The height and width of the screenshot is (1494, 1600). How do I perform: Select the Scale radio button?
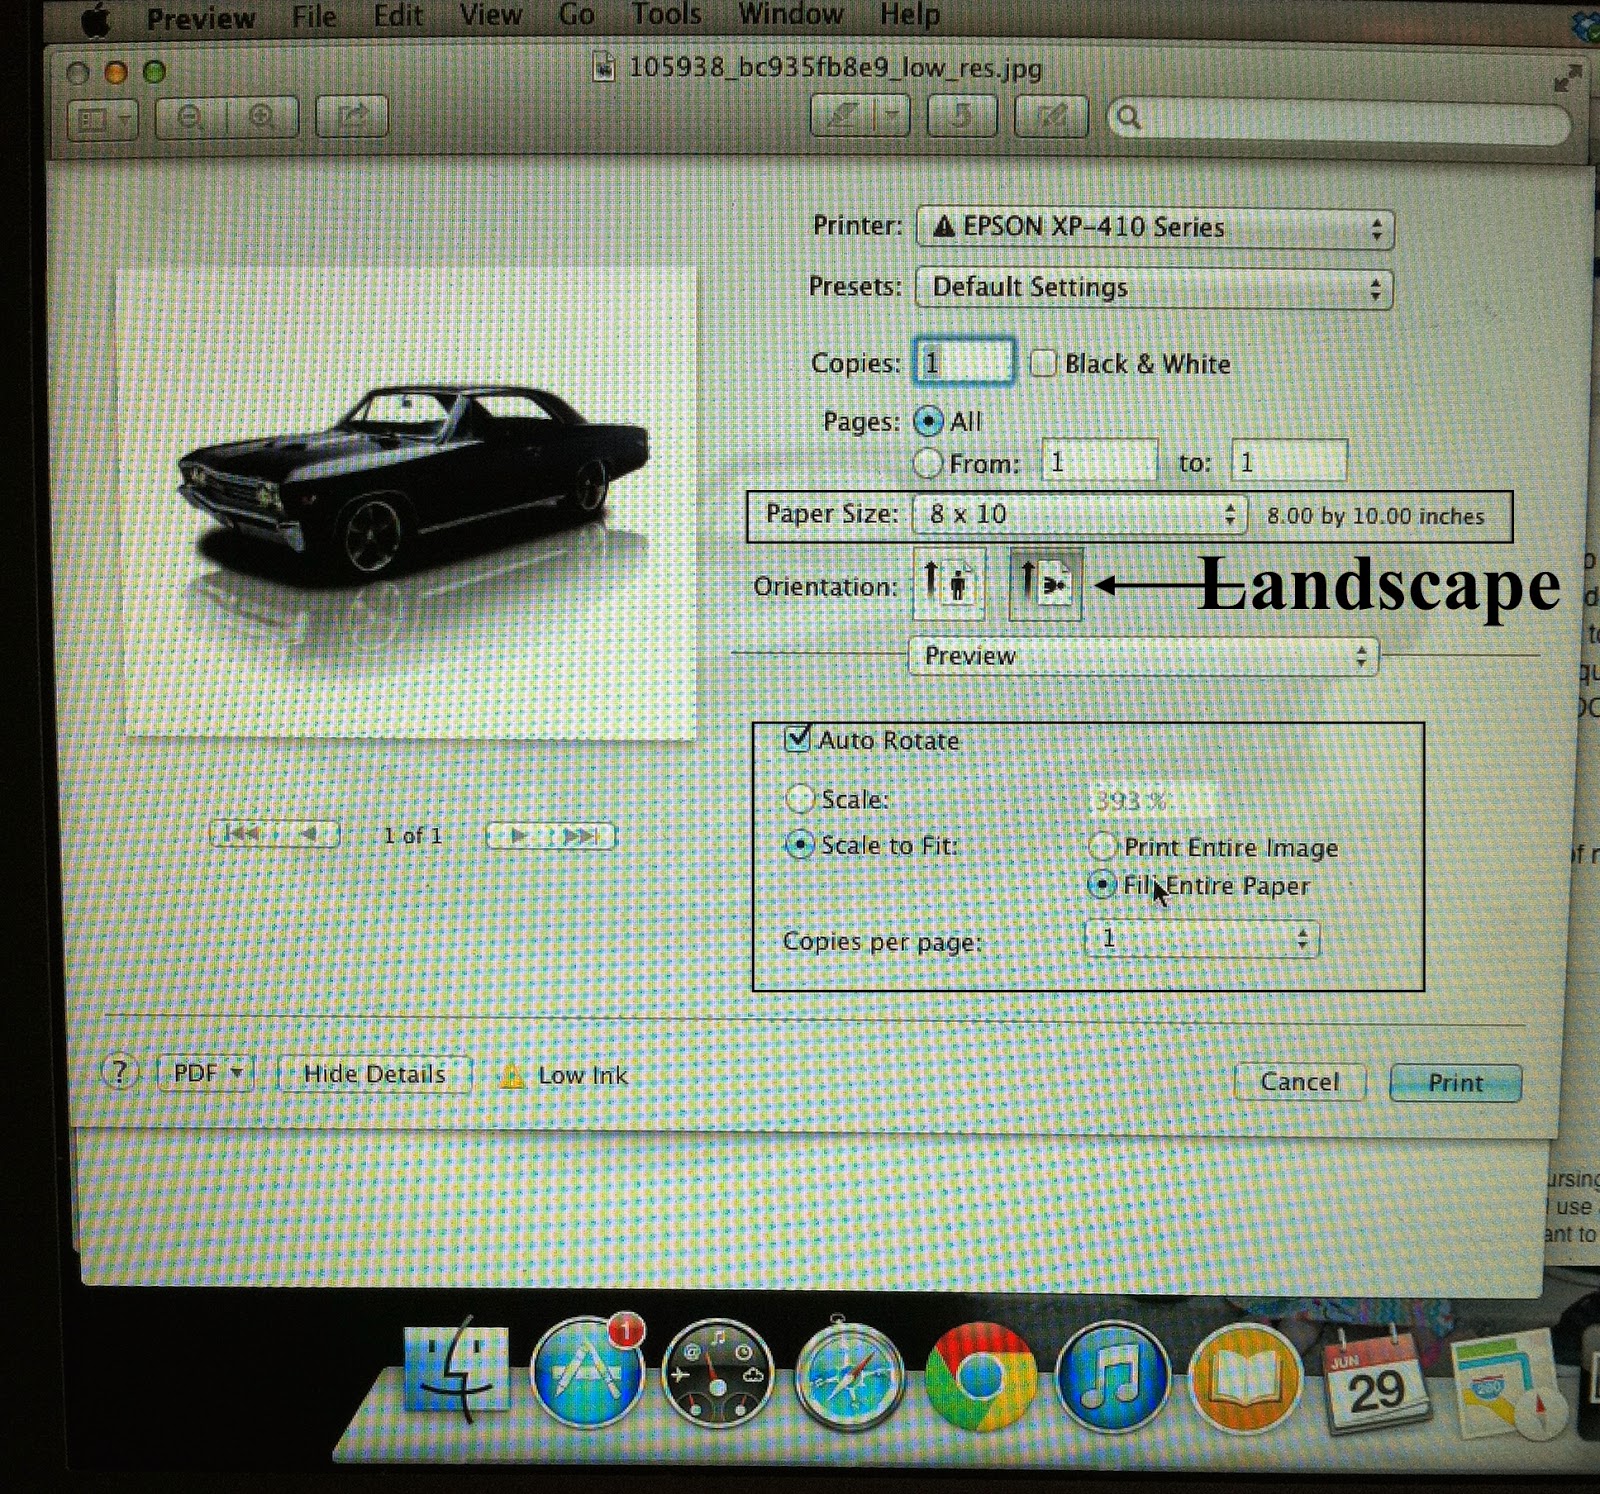point(800,799)
